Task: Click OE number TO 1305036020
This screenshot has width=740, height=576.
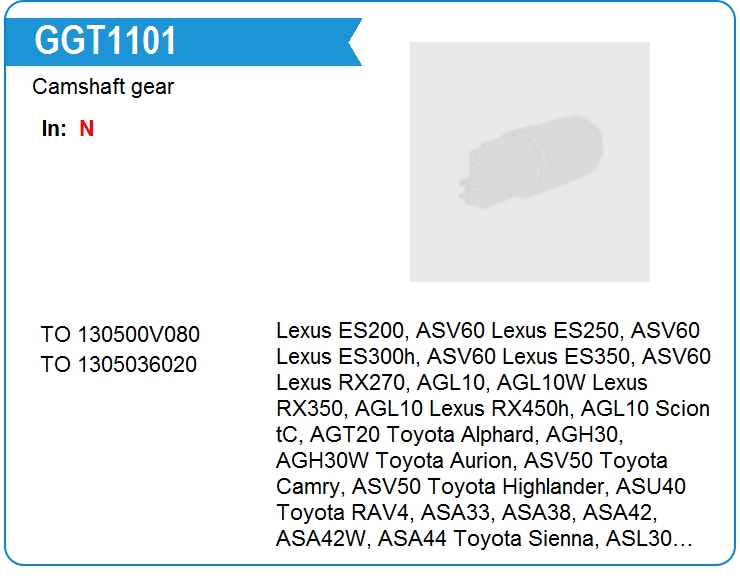Action: [119, 364]
